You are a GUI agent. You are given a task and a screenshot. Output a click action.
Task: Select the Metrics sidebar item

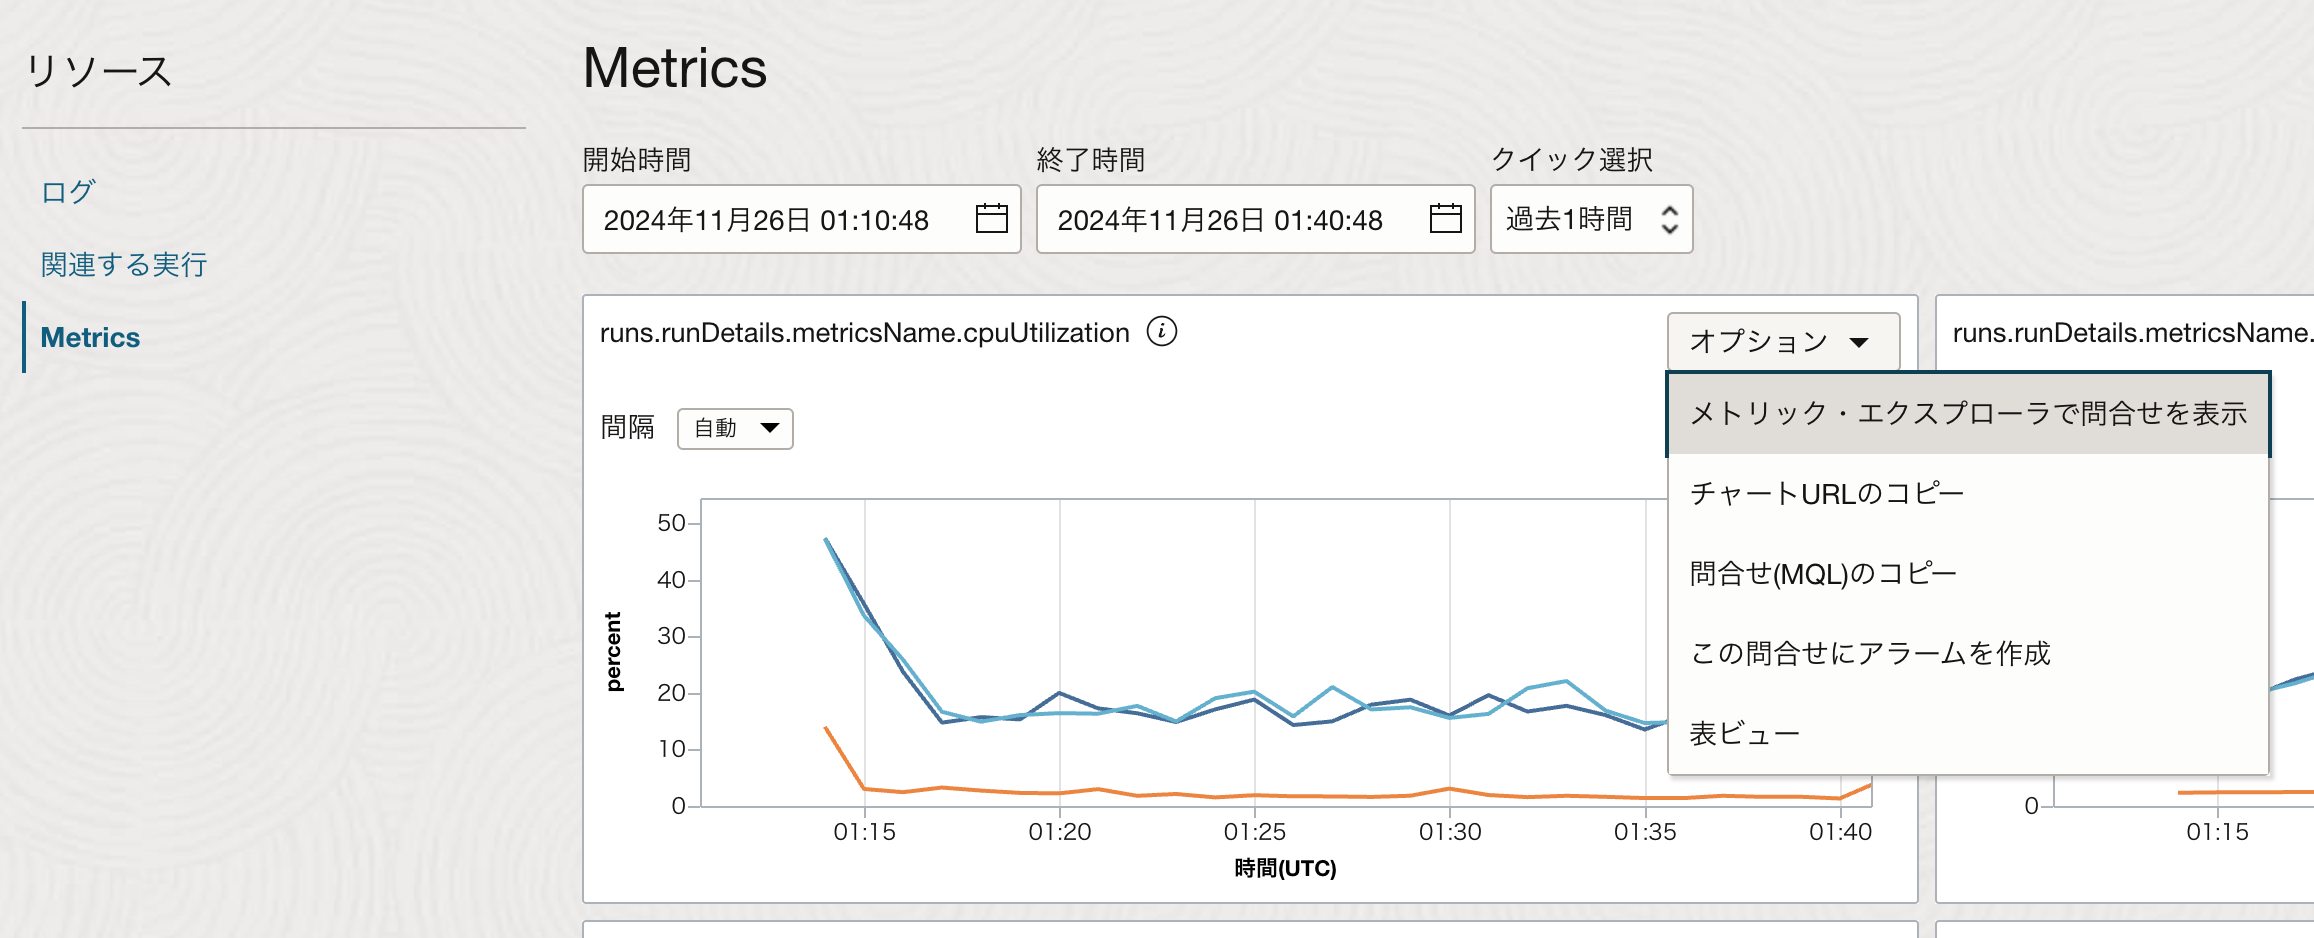90,337
